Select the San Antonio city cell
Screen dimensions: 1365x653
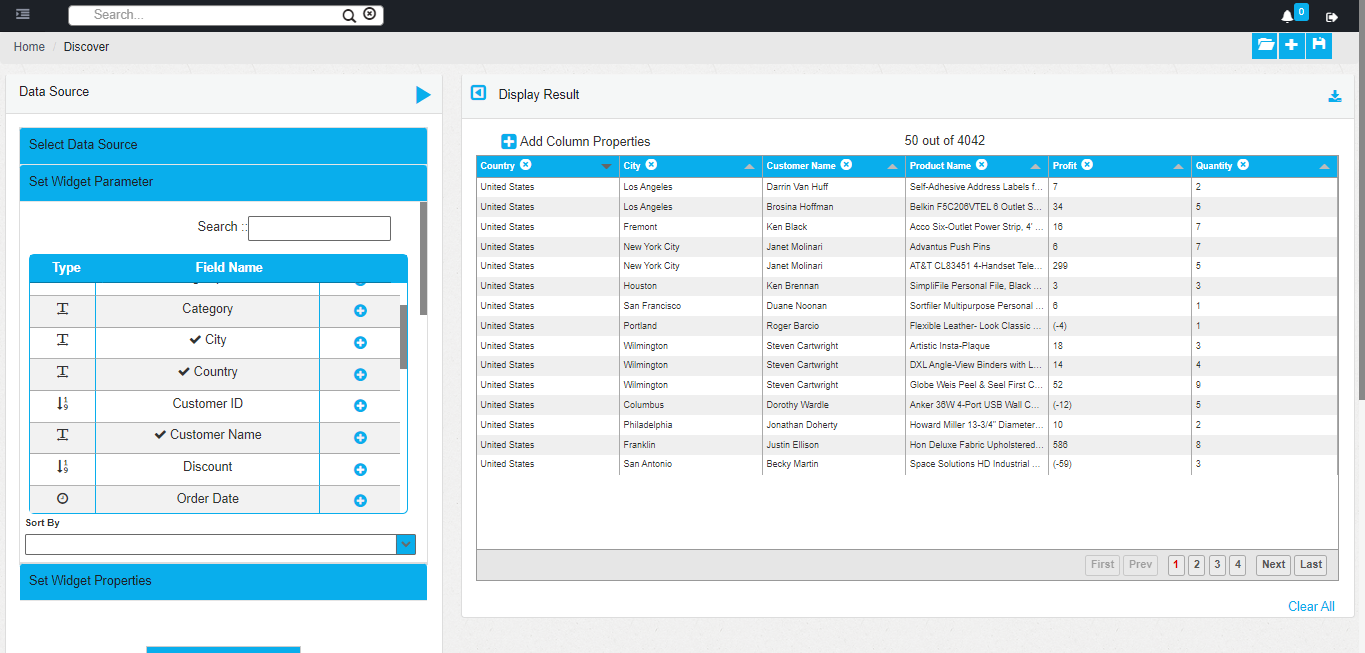691,464
